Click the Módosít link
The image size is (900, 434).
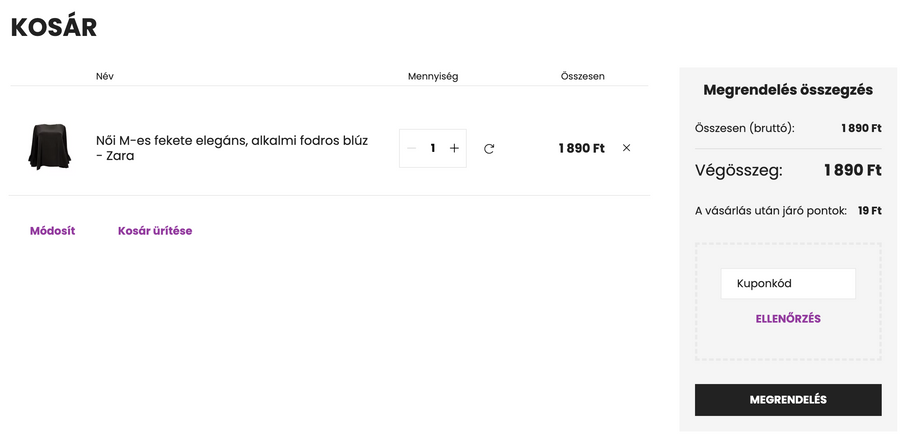pyautogui.click(x=52, y=231)
